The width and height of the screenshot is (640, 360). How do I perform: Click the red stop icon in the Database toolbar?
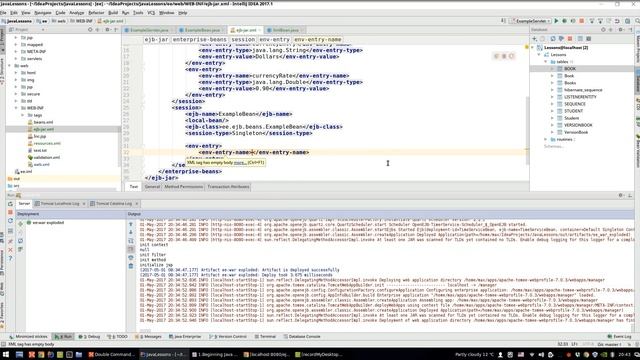click(x=570, y=38)
